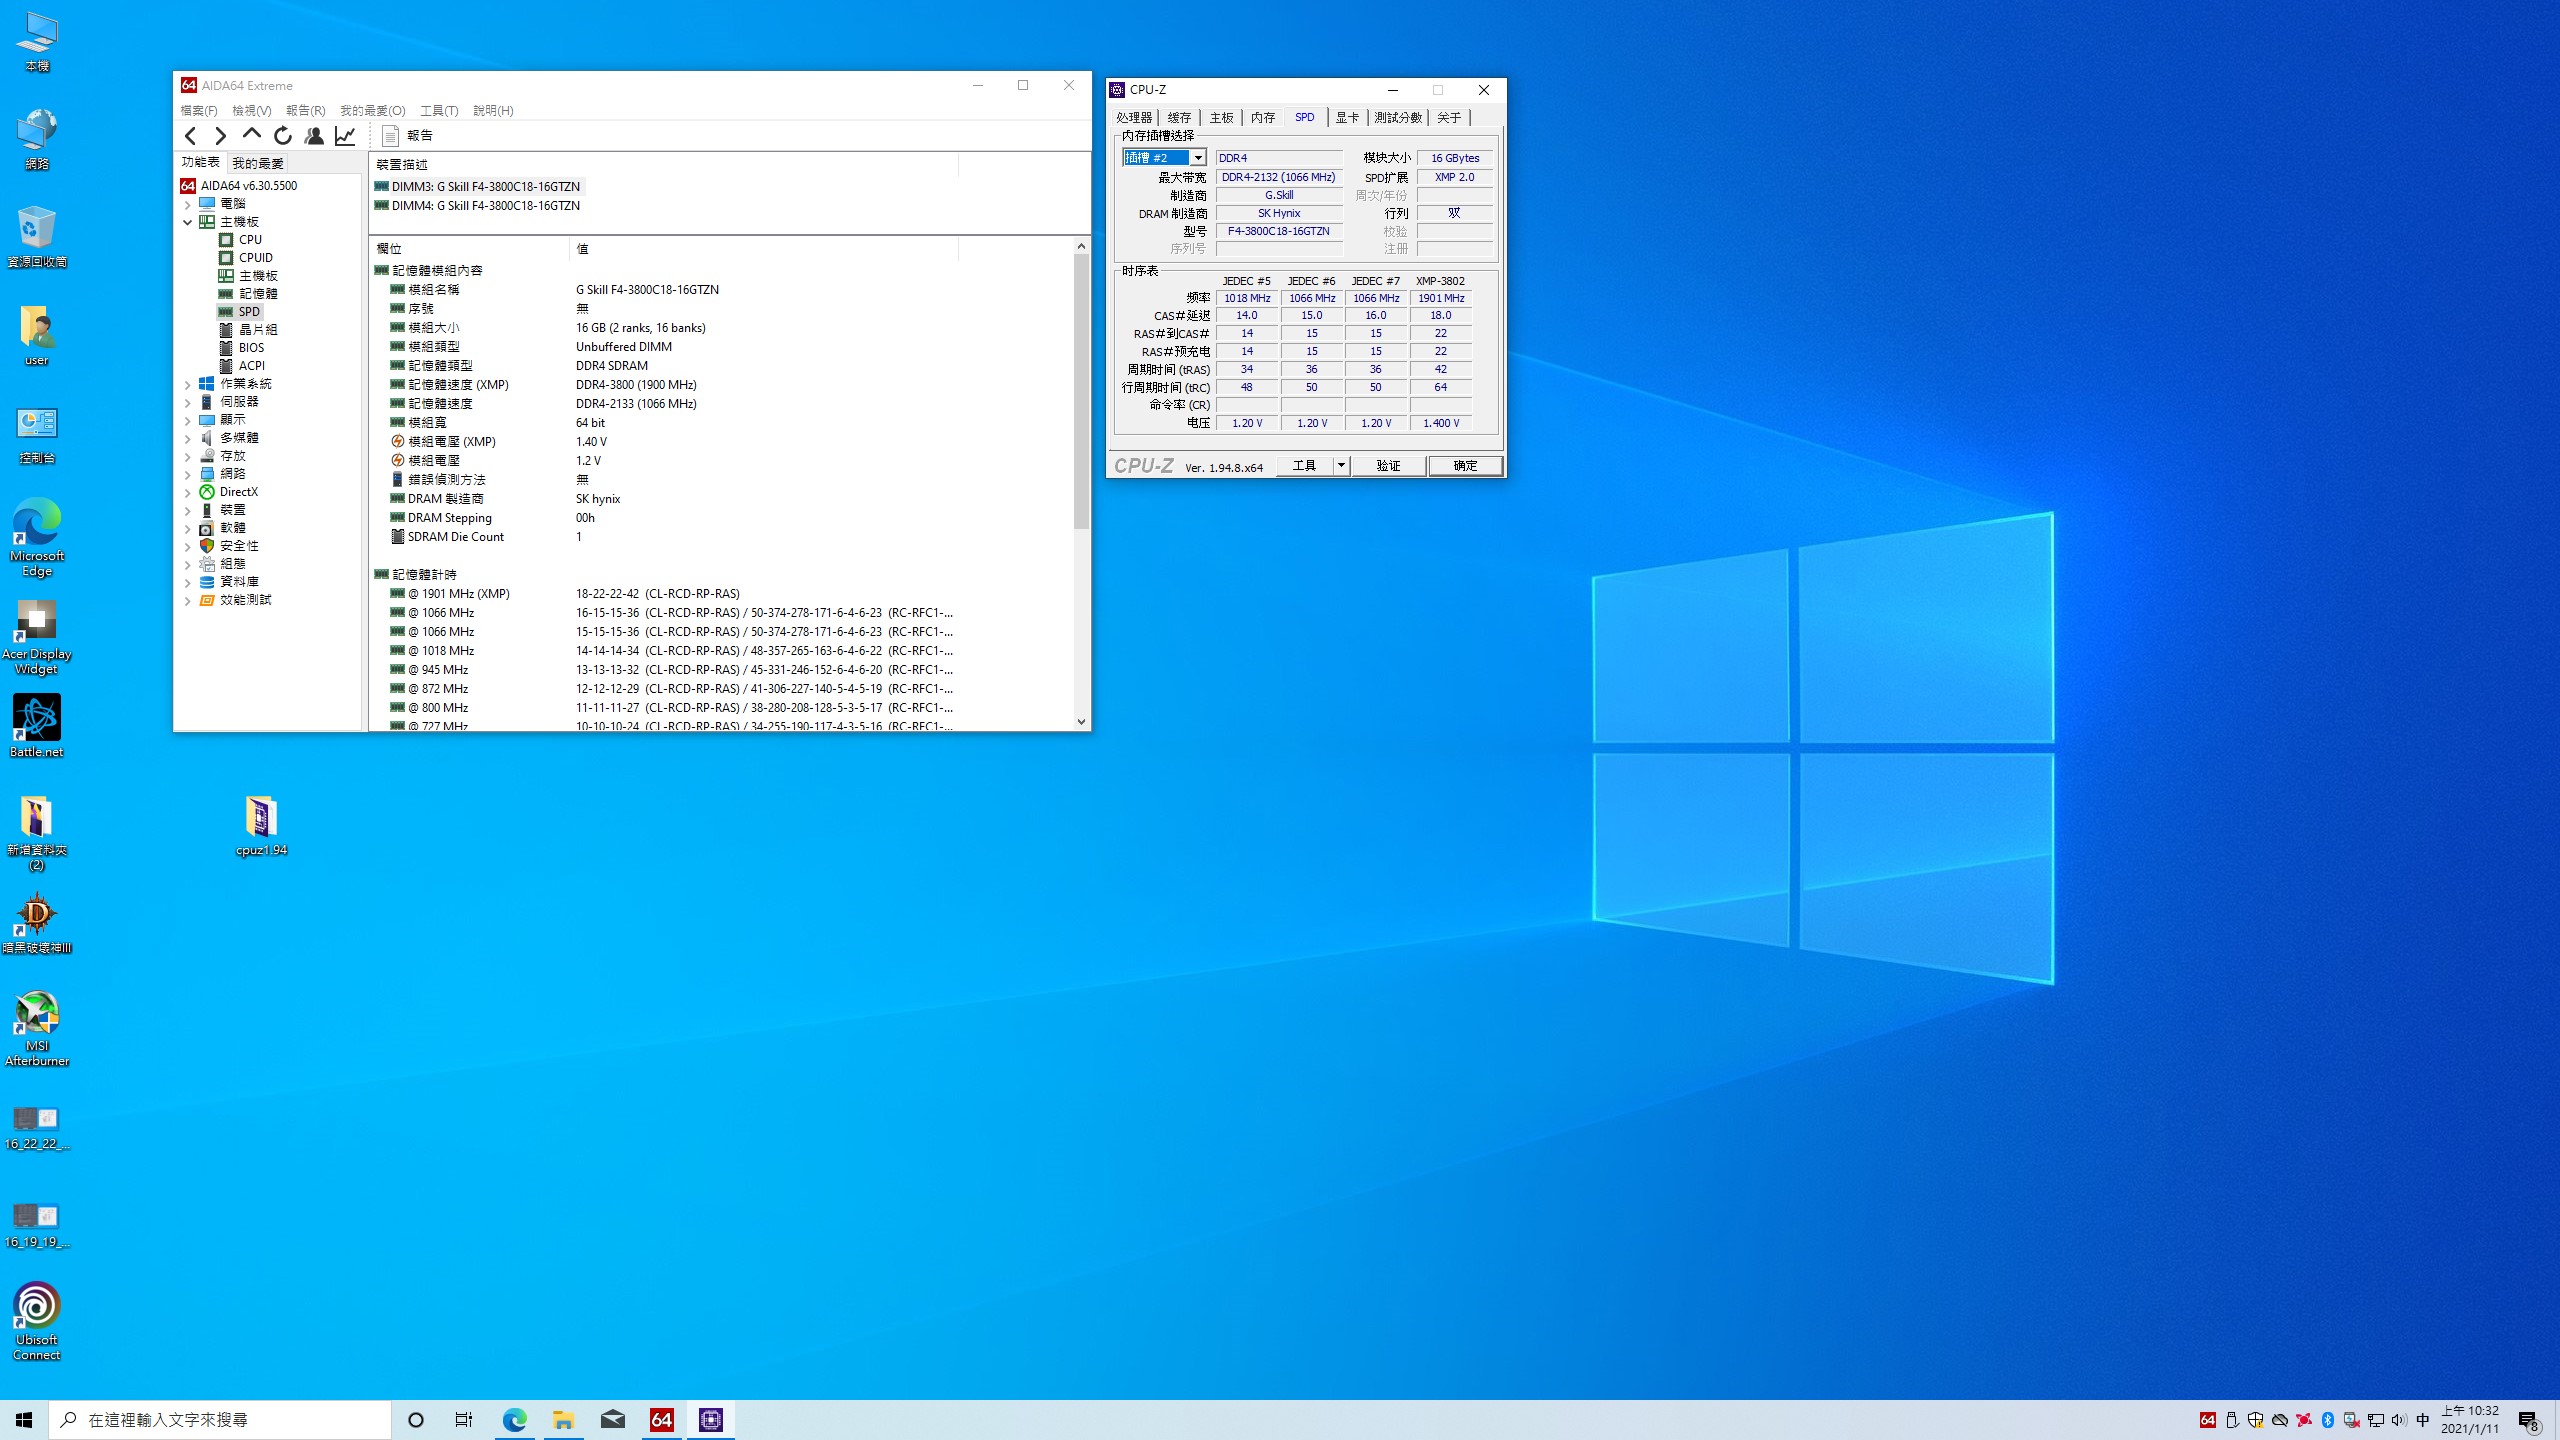Collapse the 主機板 motherboard tree node

tap(187, 222)
